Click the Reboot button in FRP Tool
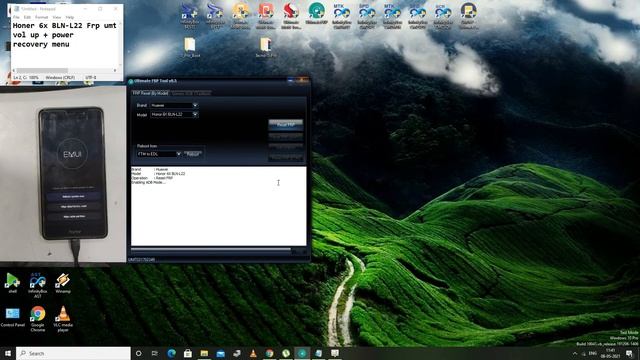The width and height of the screenshot is (640, 360). point(193,154)
